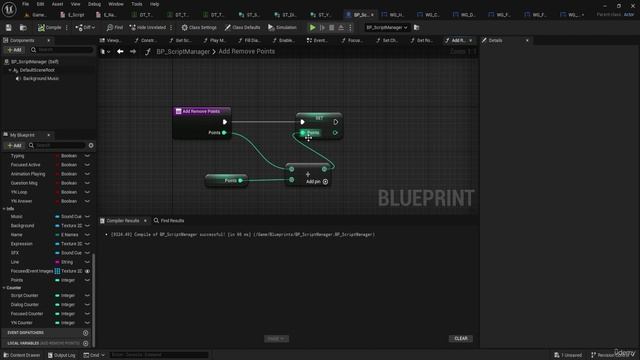Open the Tools menu
Image resolution: width=640 pixels, height=360 pixels.
pos(137,4)
